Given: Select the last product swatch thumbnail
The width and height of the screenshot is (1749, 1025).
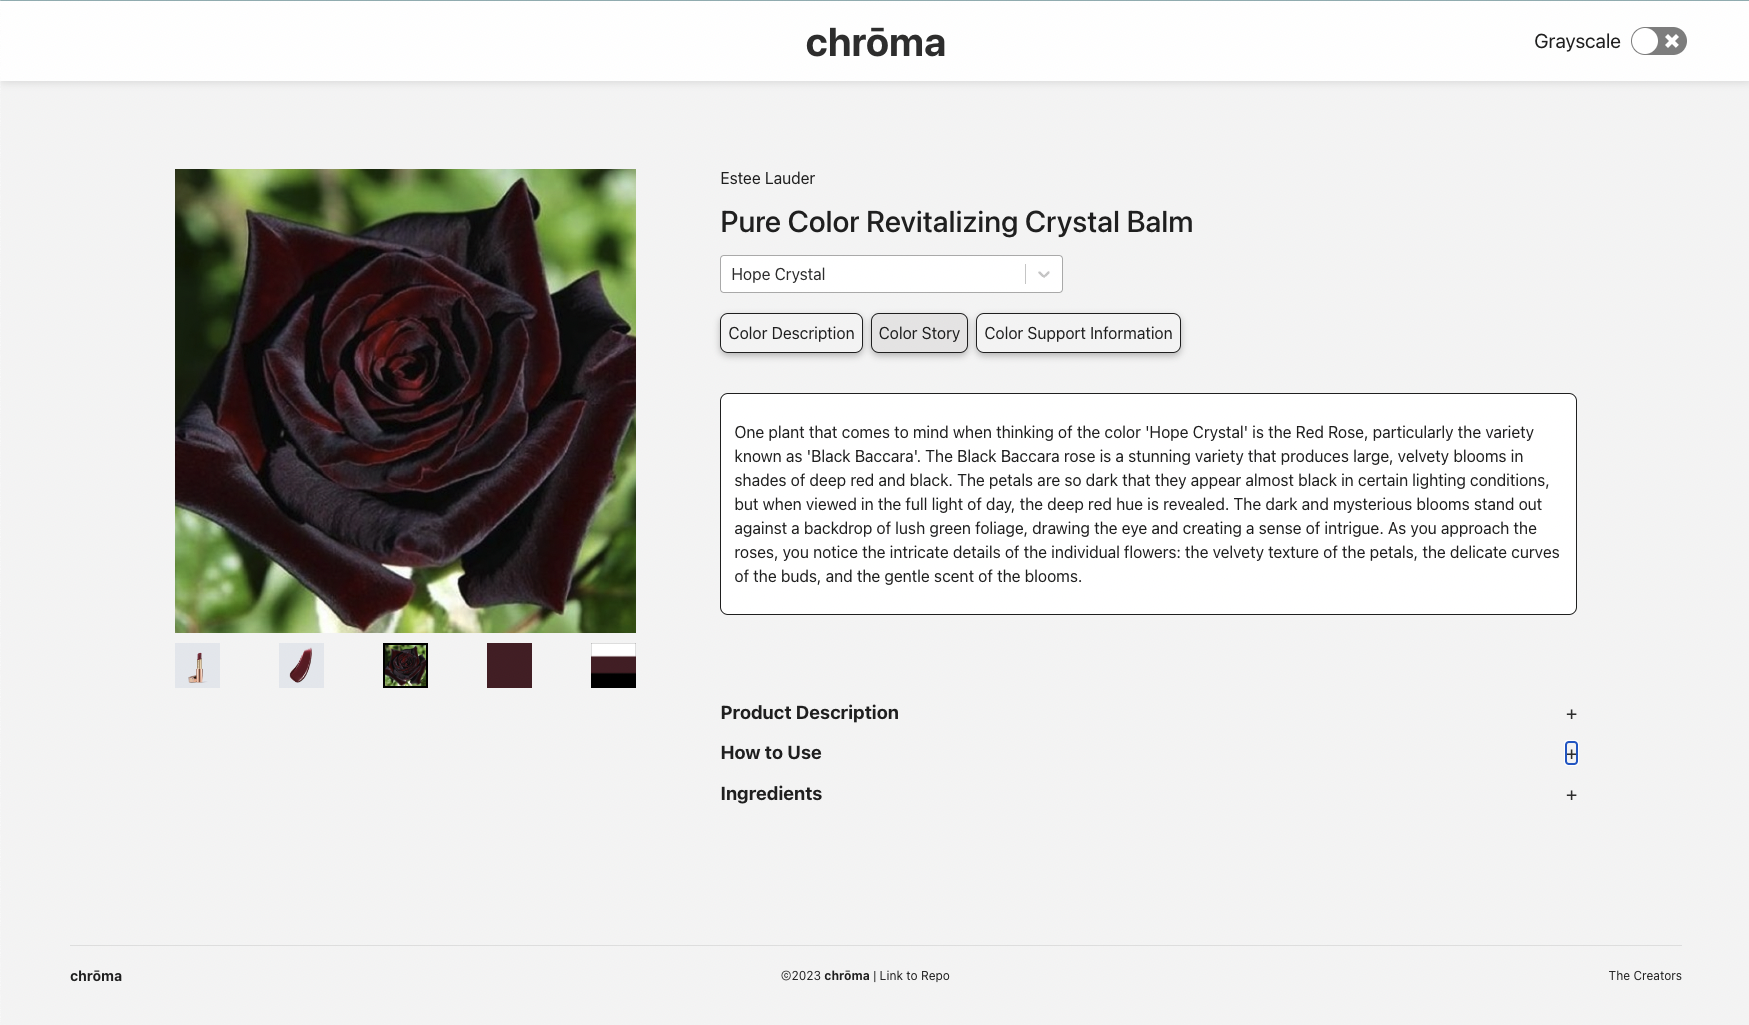Looking at the screenshot, I should (x=612, y=664).
